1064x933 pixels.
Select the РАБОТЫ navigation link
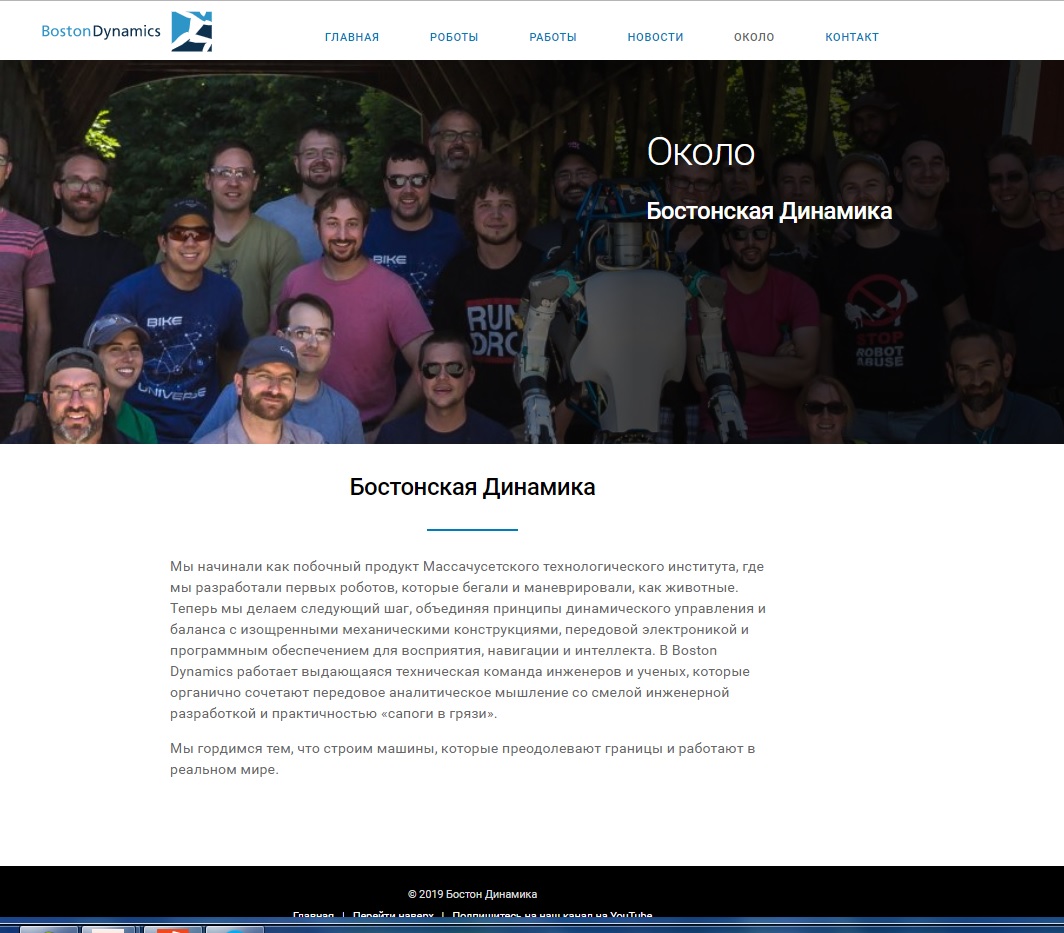point(553,37)
